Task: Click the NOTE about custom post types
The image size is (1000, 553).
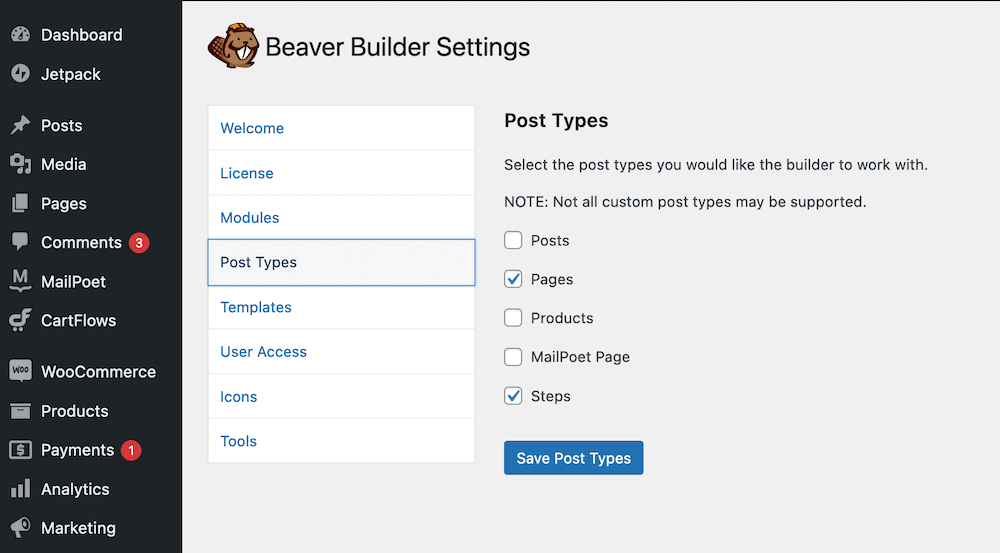Action: coord(685,202)
